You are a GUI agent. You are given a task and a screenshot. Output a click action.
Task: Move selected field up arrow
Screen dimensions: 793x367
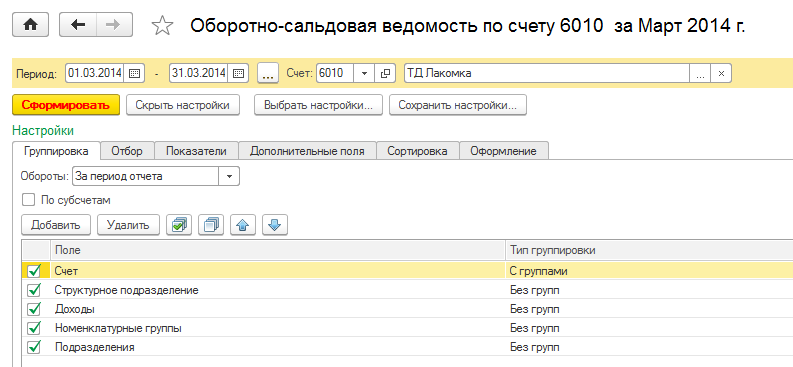pyautogui.click(x=243, y=225)
